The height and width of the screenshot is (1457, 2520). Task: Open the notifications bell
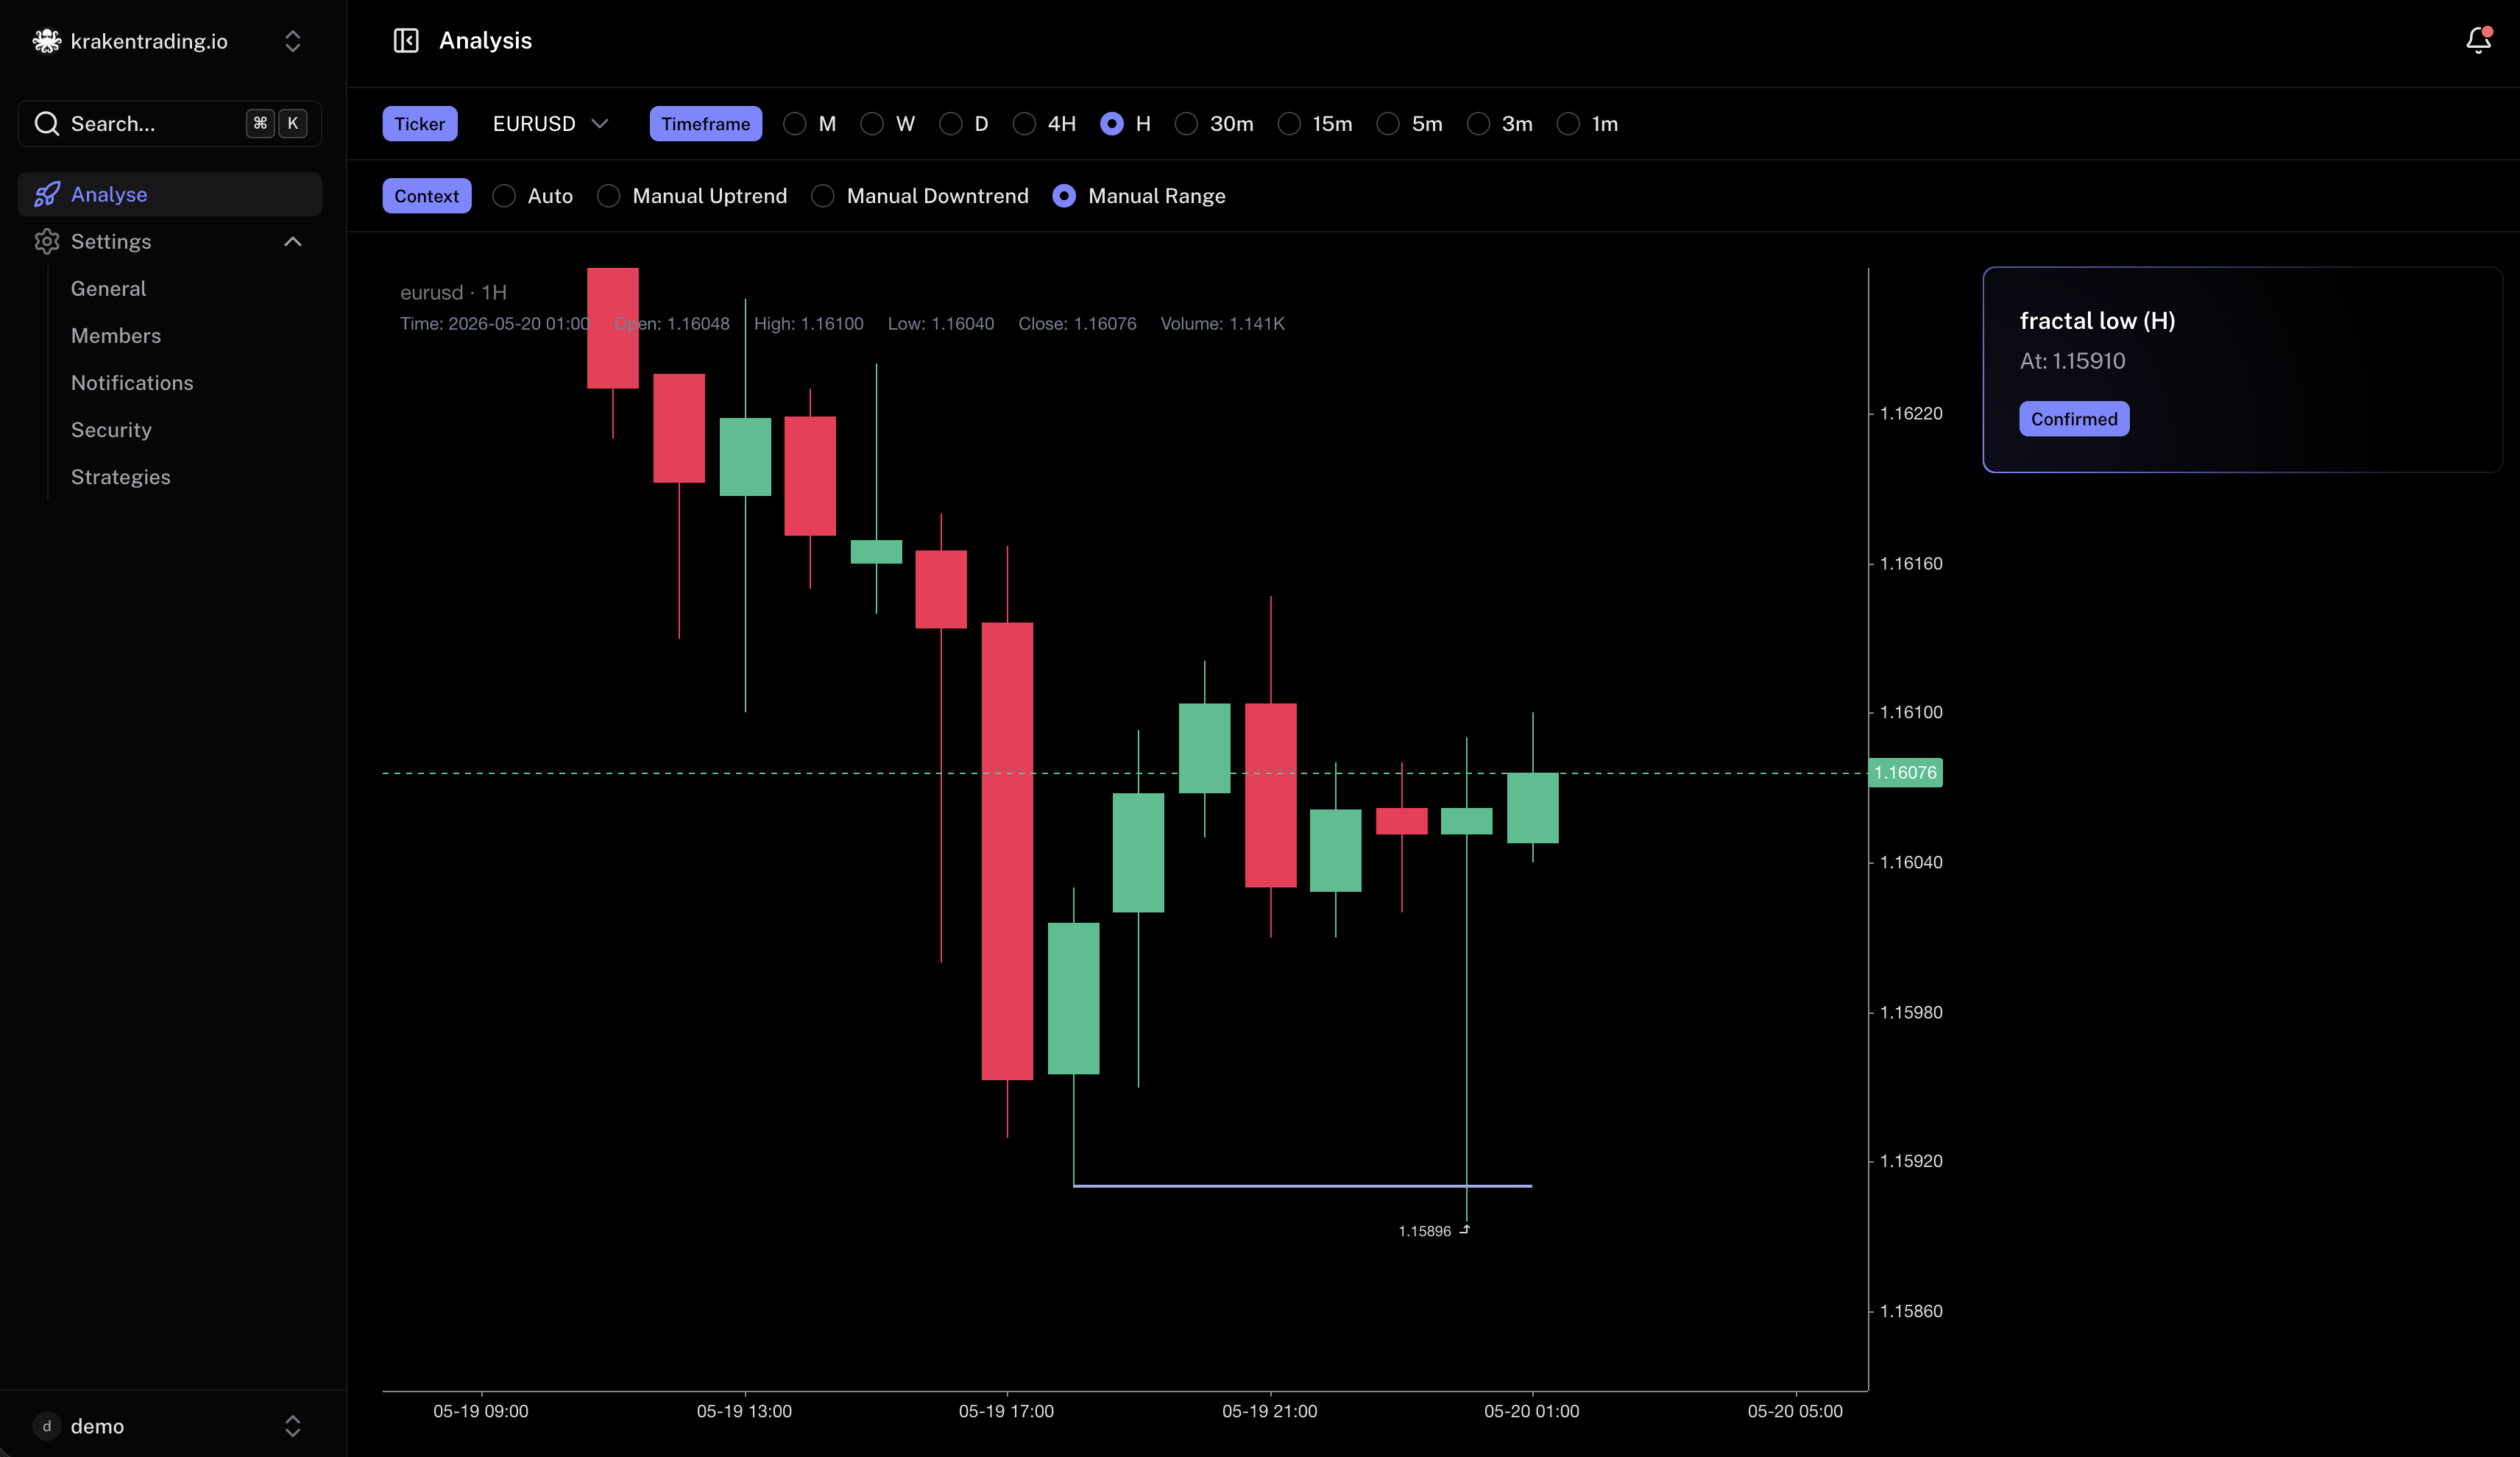tap(2478, 40)
